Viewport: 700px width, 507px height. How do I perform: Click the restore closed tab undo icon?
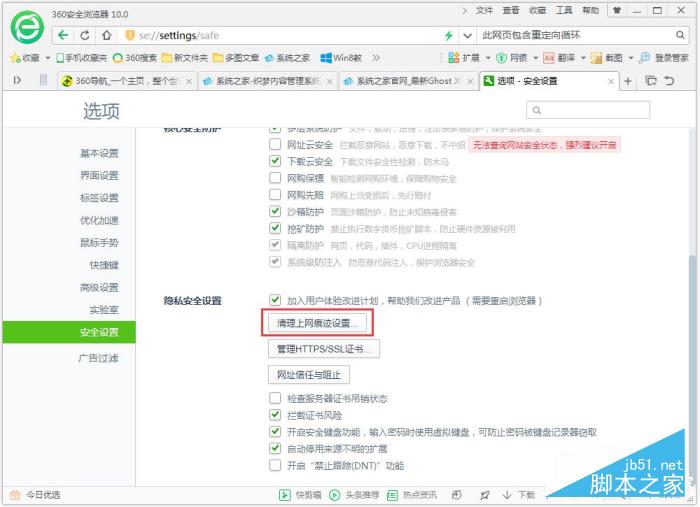click(x=669, y=81)
